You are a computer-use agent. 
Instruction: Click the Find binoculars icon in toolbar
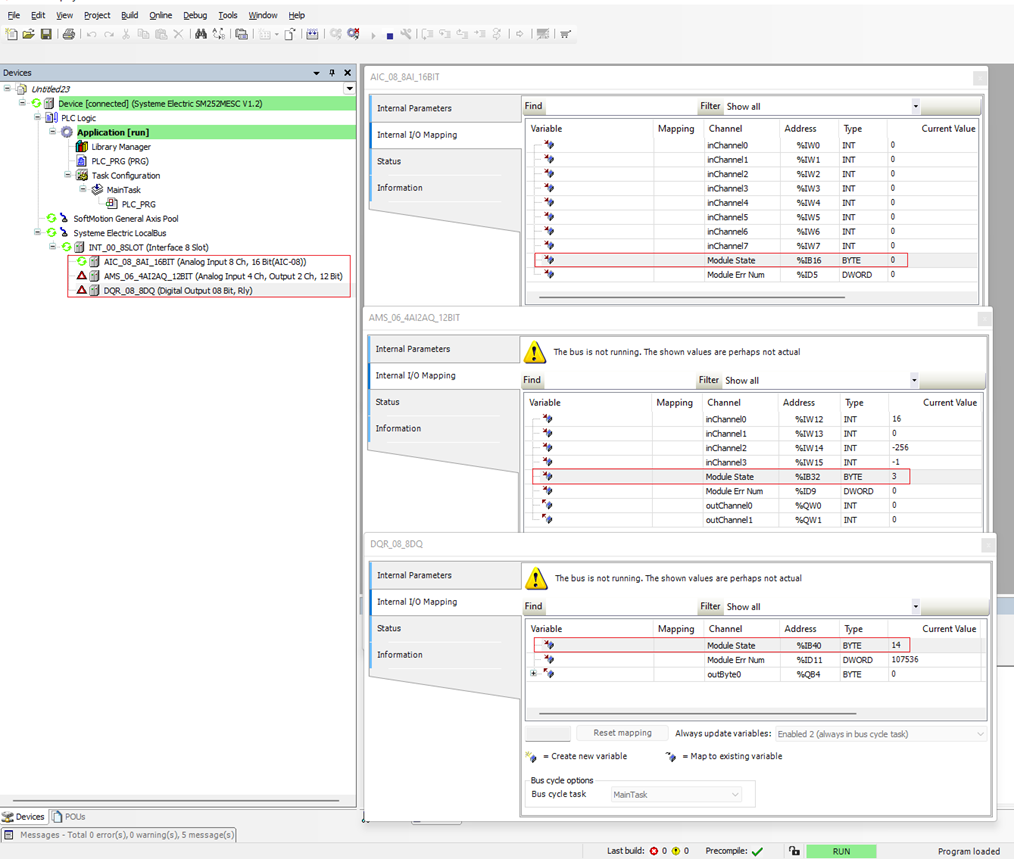tap(201, 34)
